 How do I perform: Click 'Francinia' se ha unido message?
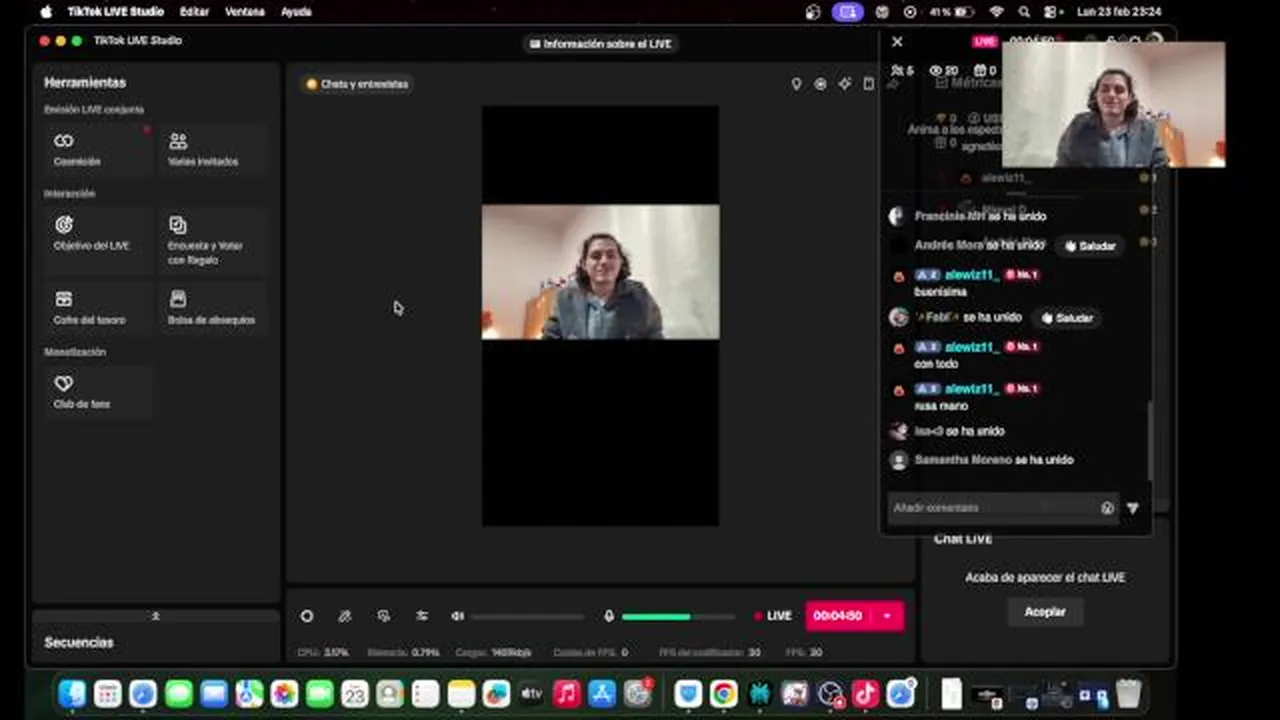coord(980,216)
